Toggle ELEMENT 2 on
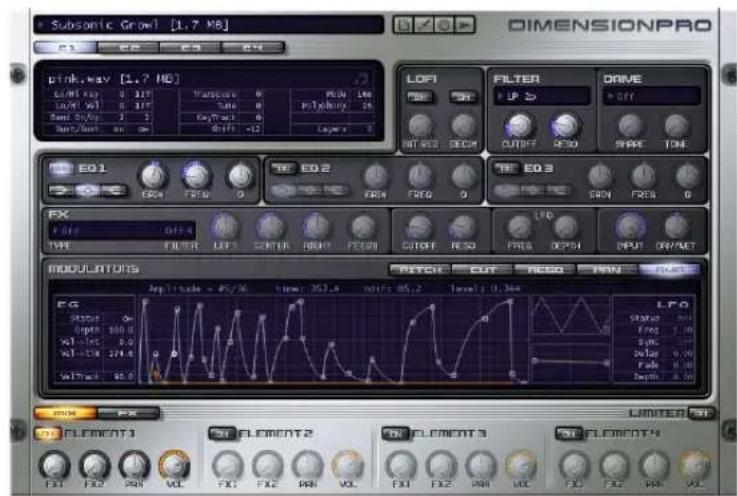The width and height of the screenshot is (737, 496). point(222,433)
